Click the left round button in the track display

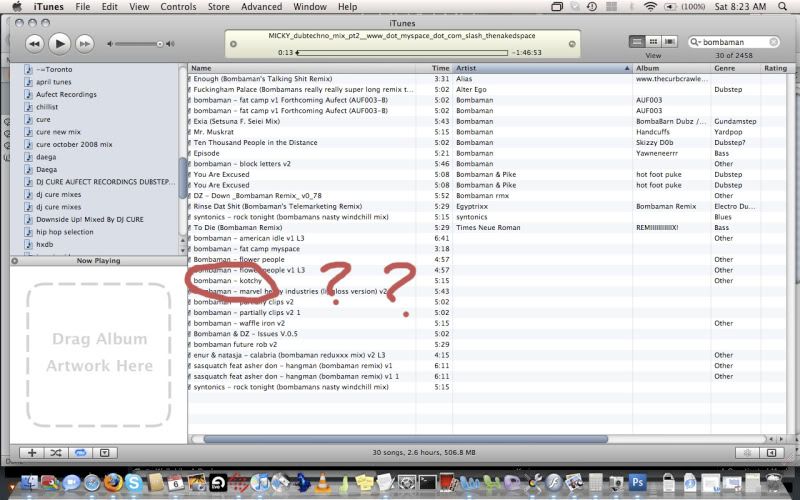[x=234, y=44]
